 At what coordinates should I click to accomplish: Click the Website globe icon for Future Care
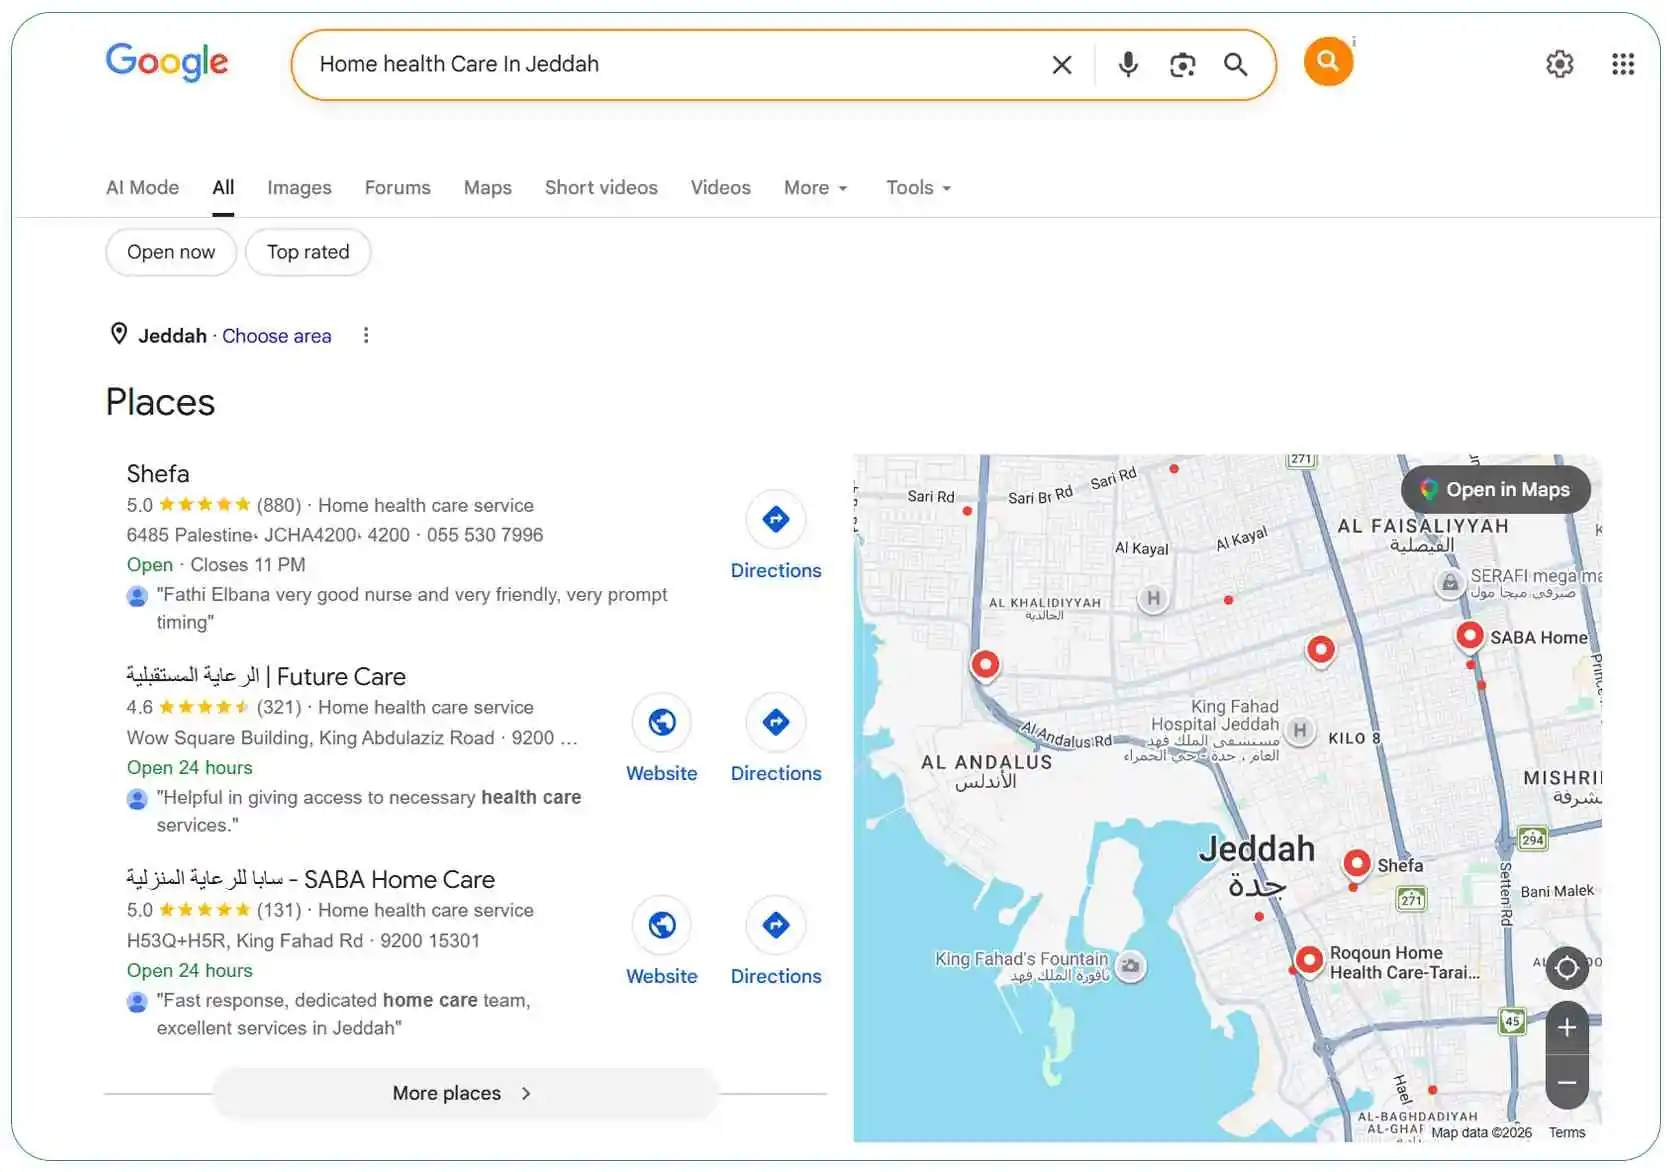pyautogui.click(x=662, y=722)
